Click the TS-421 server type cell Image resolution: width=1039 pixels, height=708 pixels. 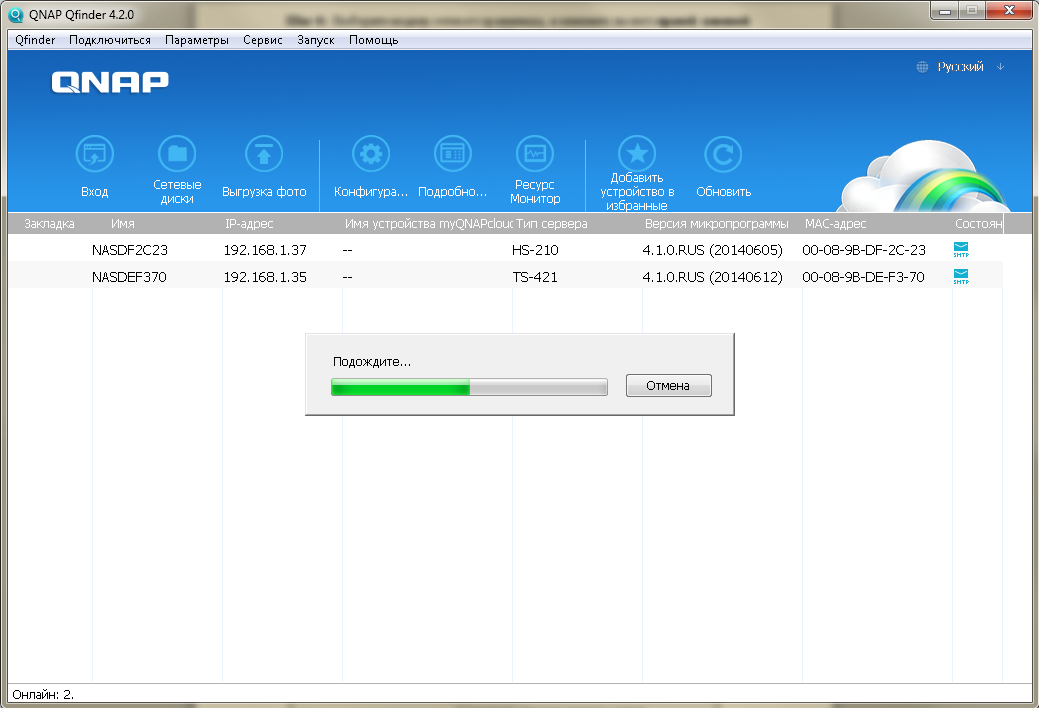pos(535,277)
